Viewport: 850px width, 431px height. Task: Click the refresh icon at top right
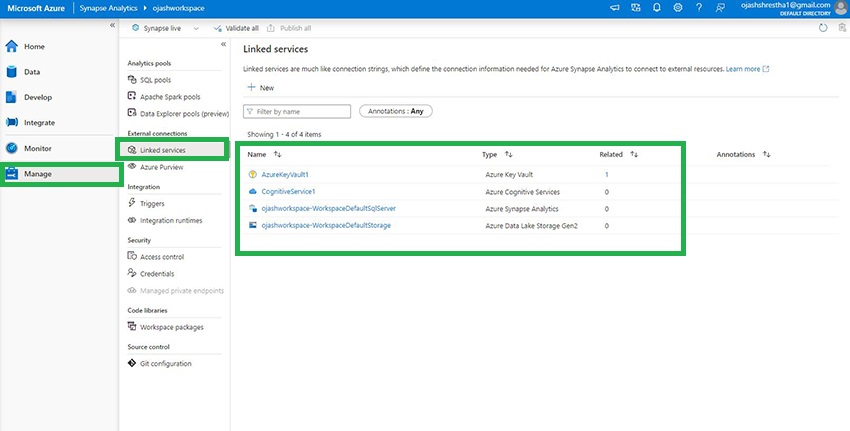822,28
